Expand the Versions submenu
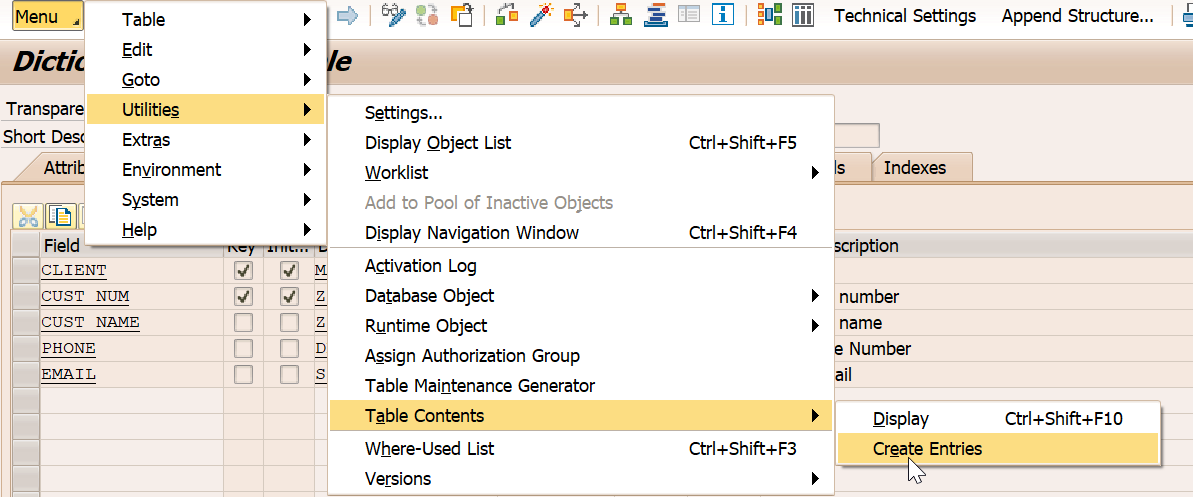 coord(581,479)
